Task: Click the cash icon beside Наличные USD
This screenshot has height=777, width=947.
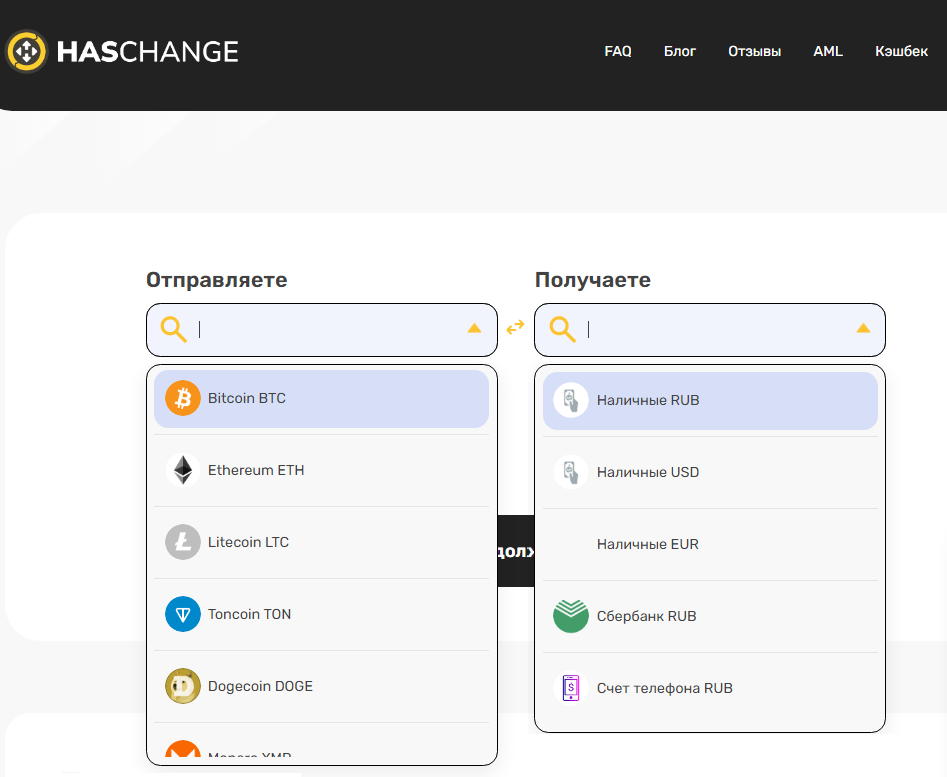Action: click(x=571, y=472)
